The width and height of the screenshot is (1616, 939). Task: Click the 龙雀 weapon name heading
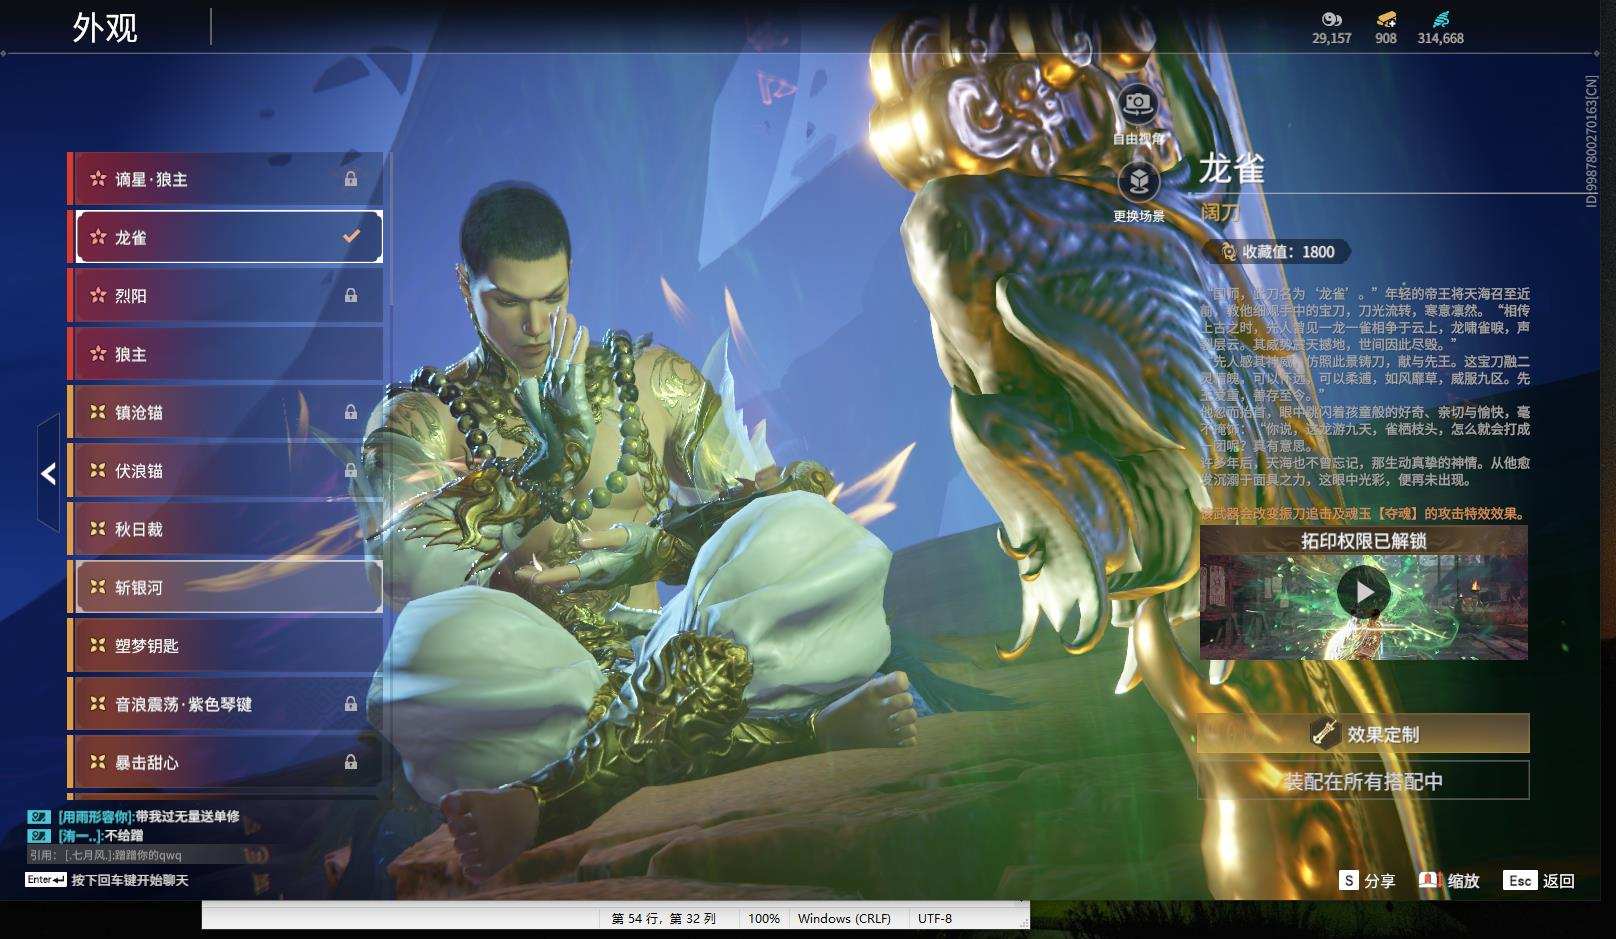pyautogui.click(x=1232, y=169)
